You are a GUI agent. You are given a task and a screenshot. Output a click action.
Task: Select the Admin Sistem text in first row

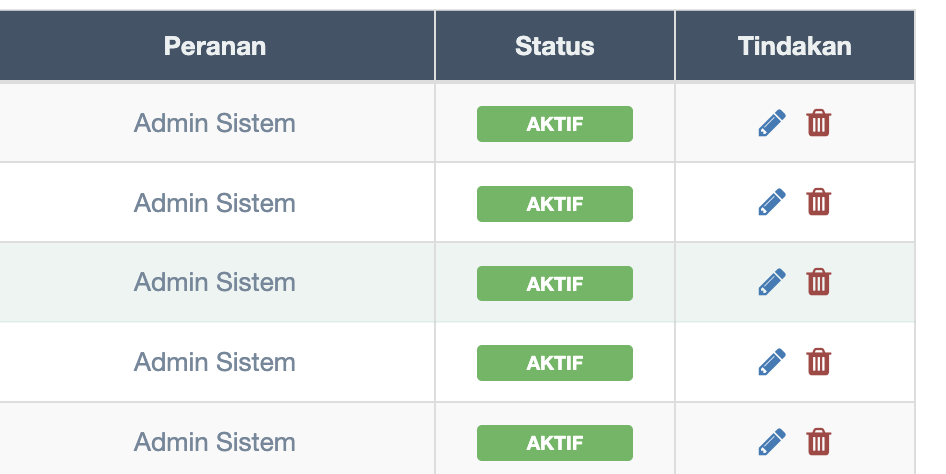[x=215, y=124]
